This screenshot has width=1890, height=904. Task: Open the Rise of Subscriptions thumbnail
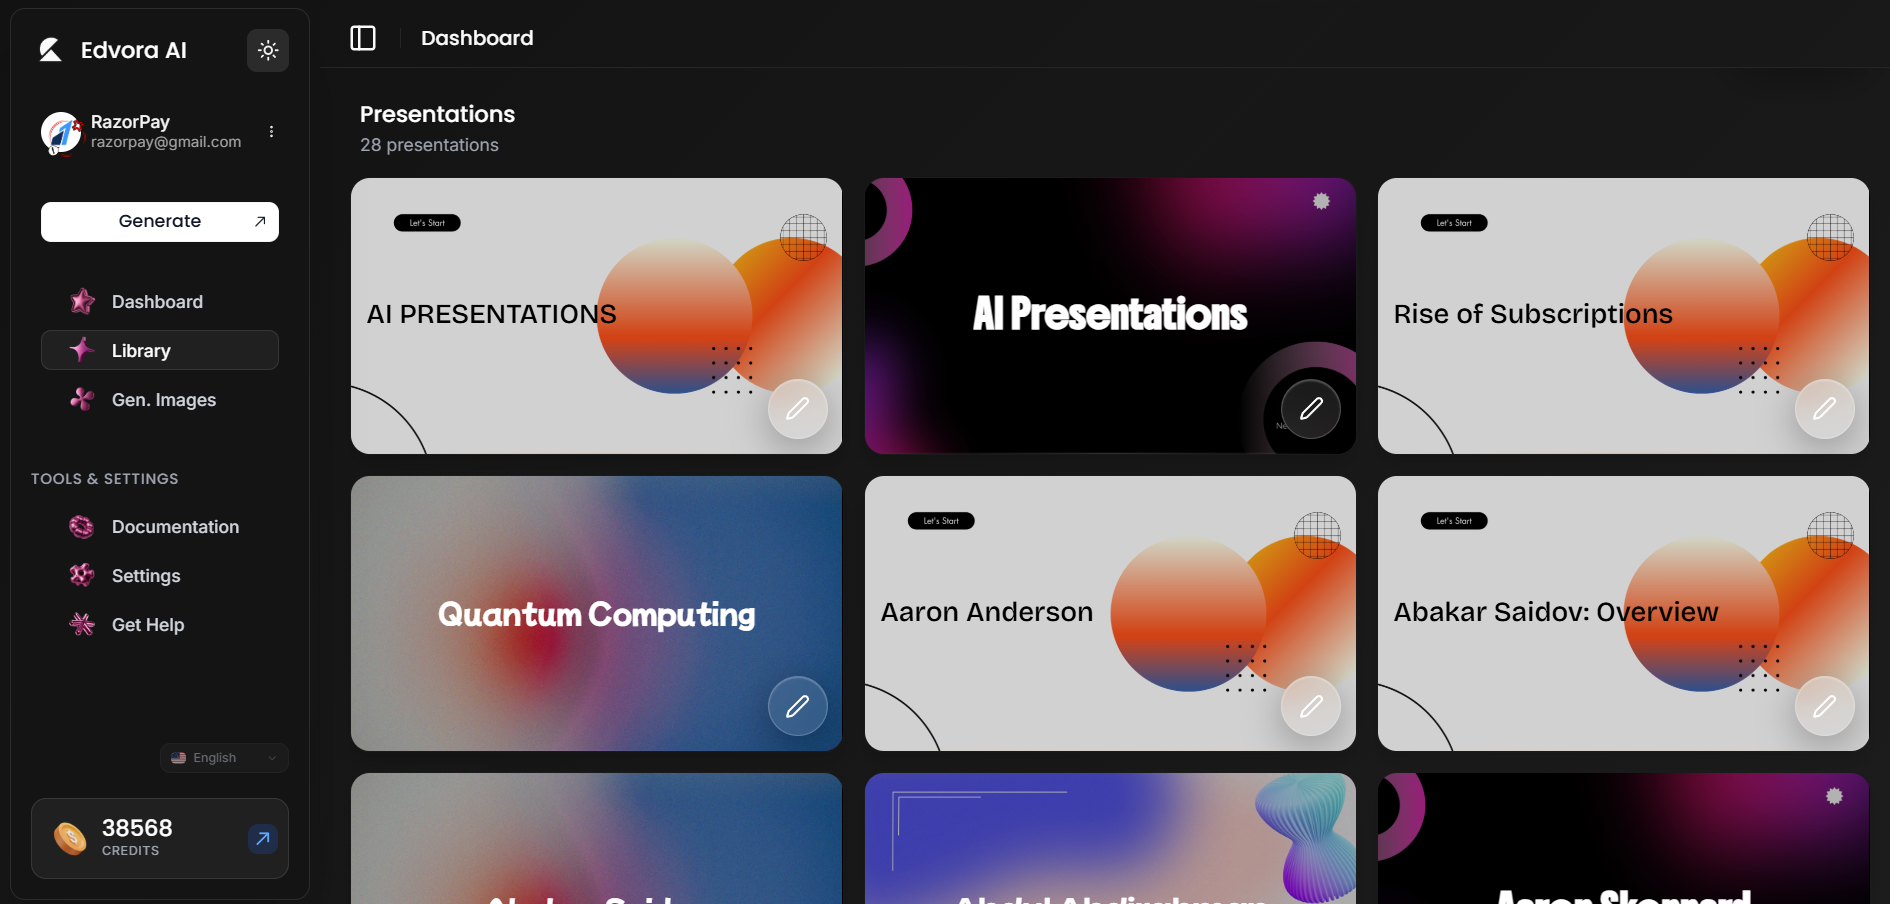pos(1623,316)
